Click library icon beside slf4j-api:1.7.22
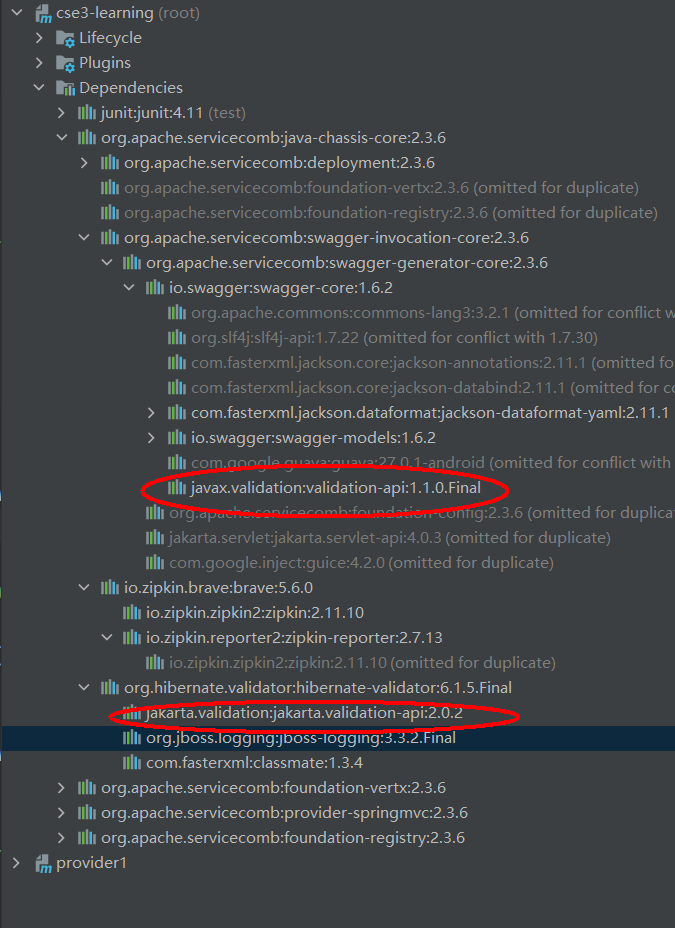 click(x=177, y=337)
